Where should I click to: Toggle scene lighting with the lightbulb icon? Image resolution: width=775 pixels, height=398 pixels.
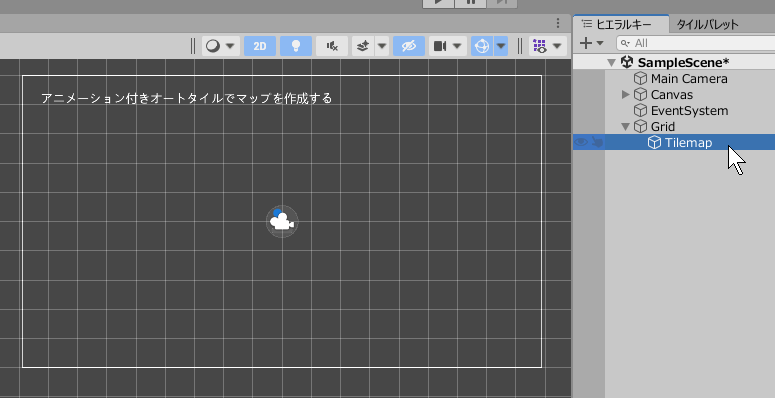296,46
